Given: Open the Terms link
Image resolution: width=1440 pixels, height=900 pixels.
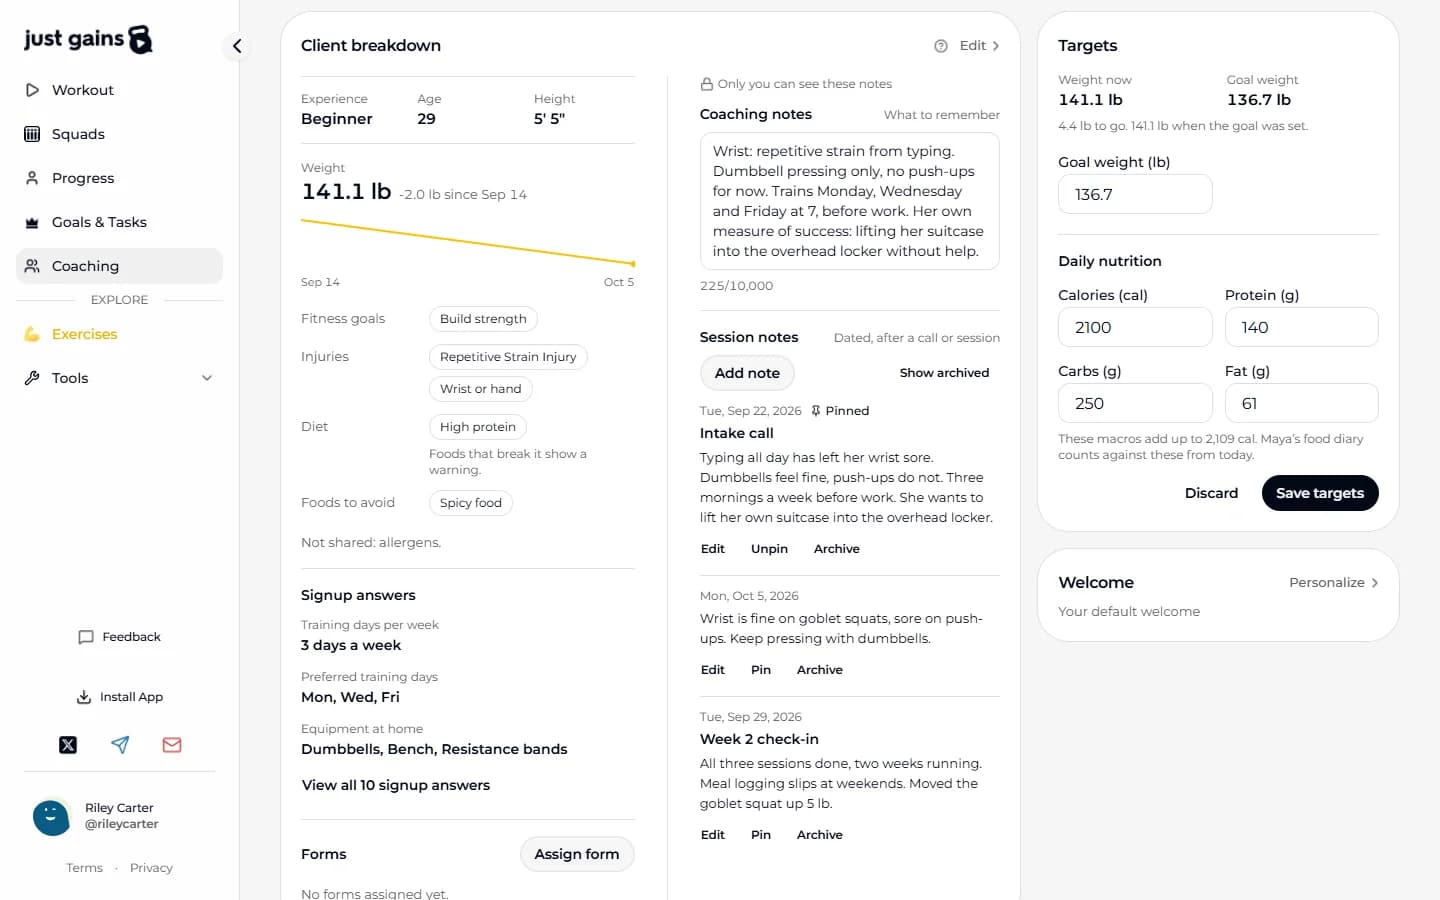Looking at the screenshot, I should point(84,868).
